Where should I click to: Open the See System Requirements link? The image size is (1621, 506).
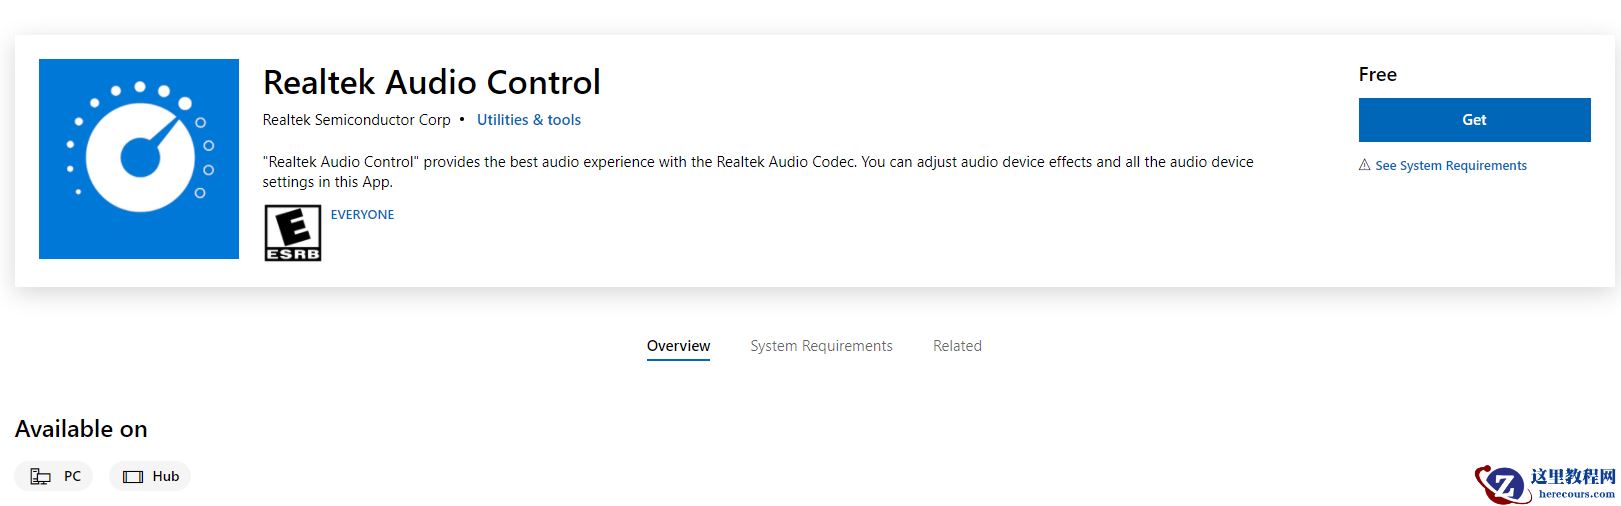(1450, 166)
